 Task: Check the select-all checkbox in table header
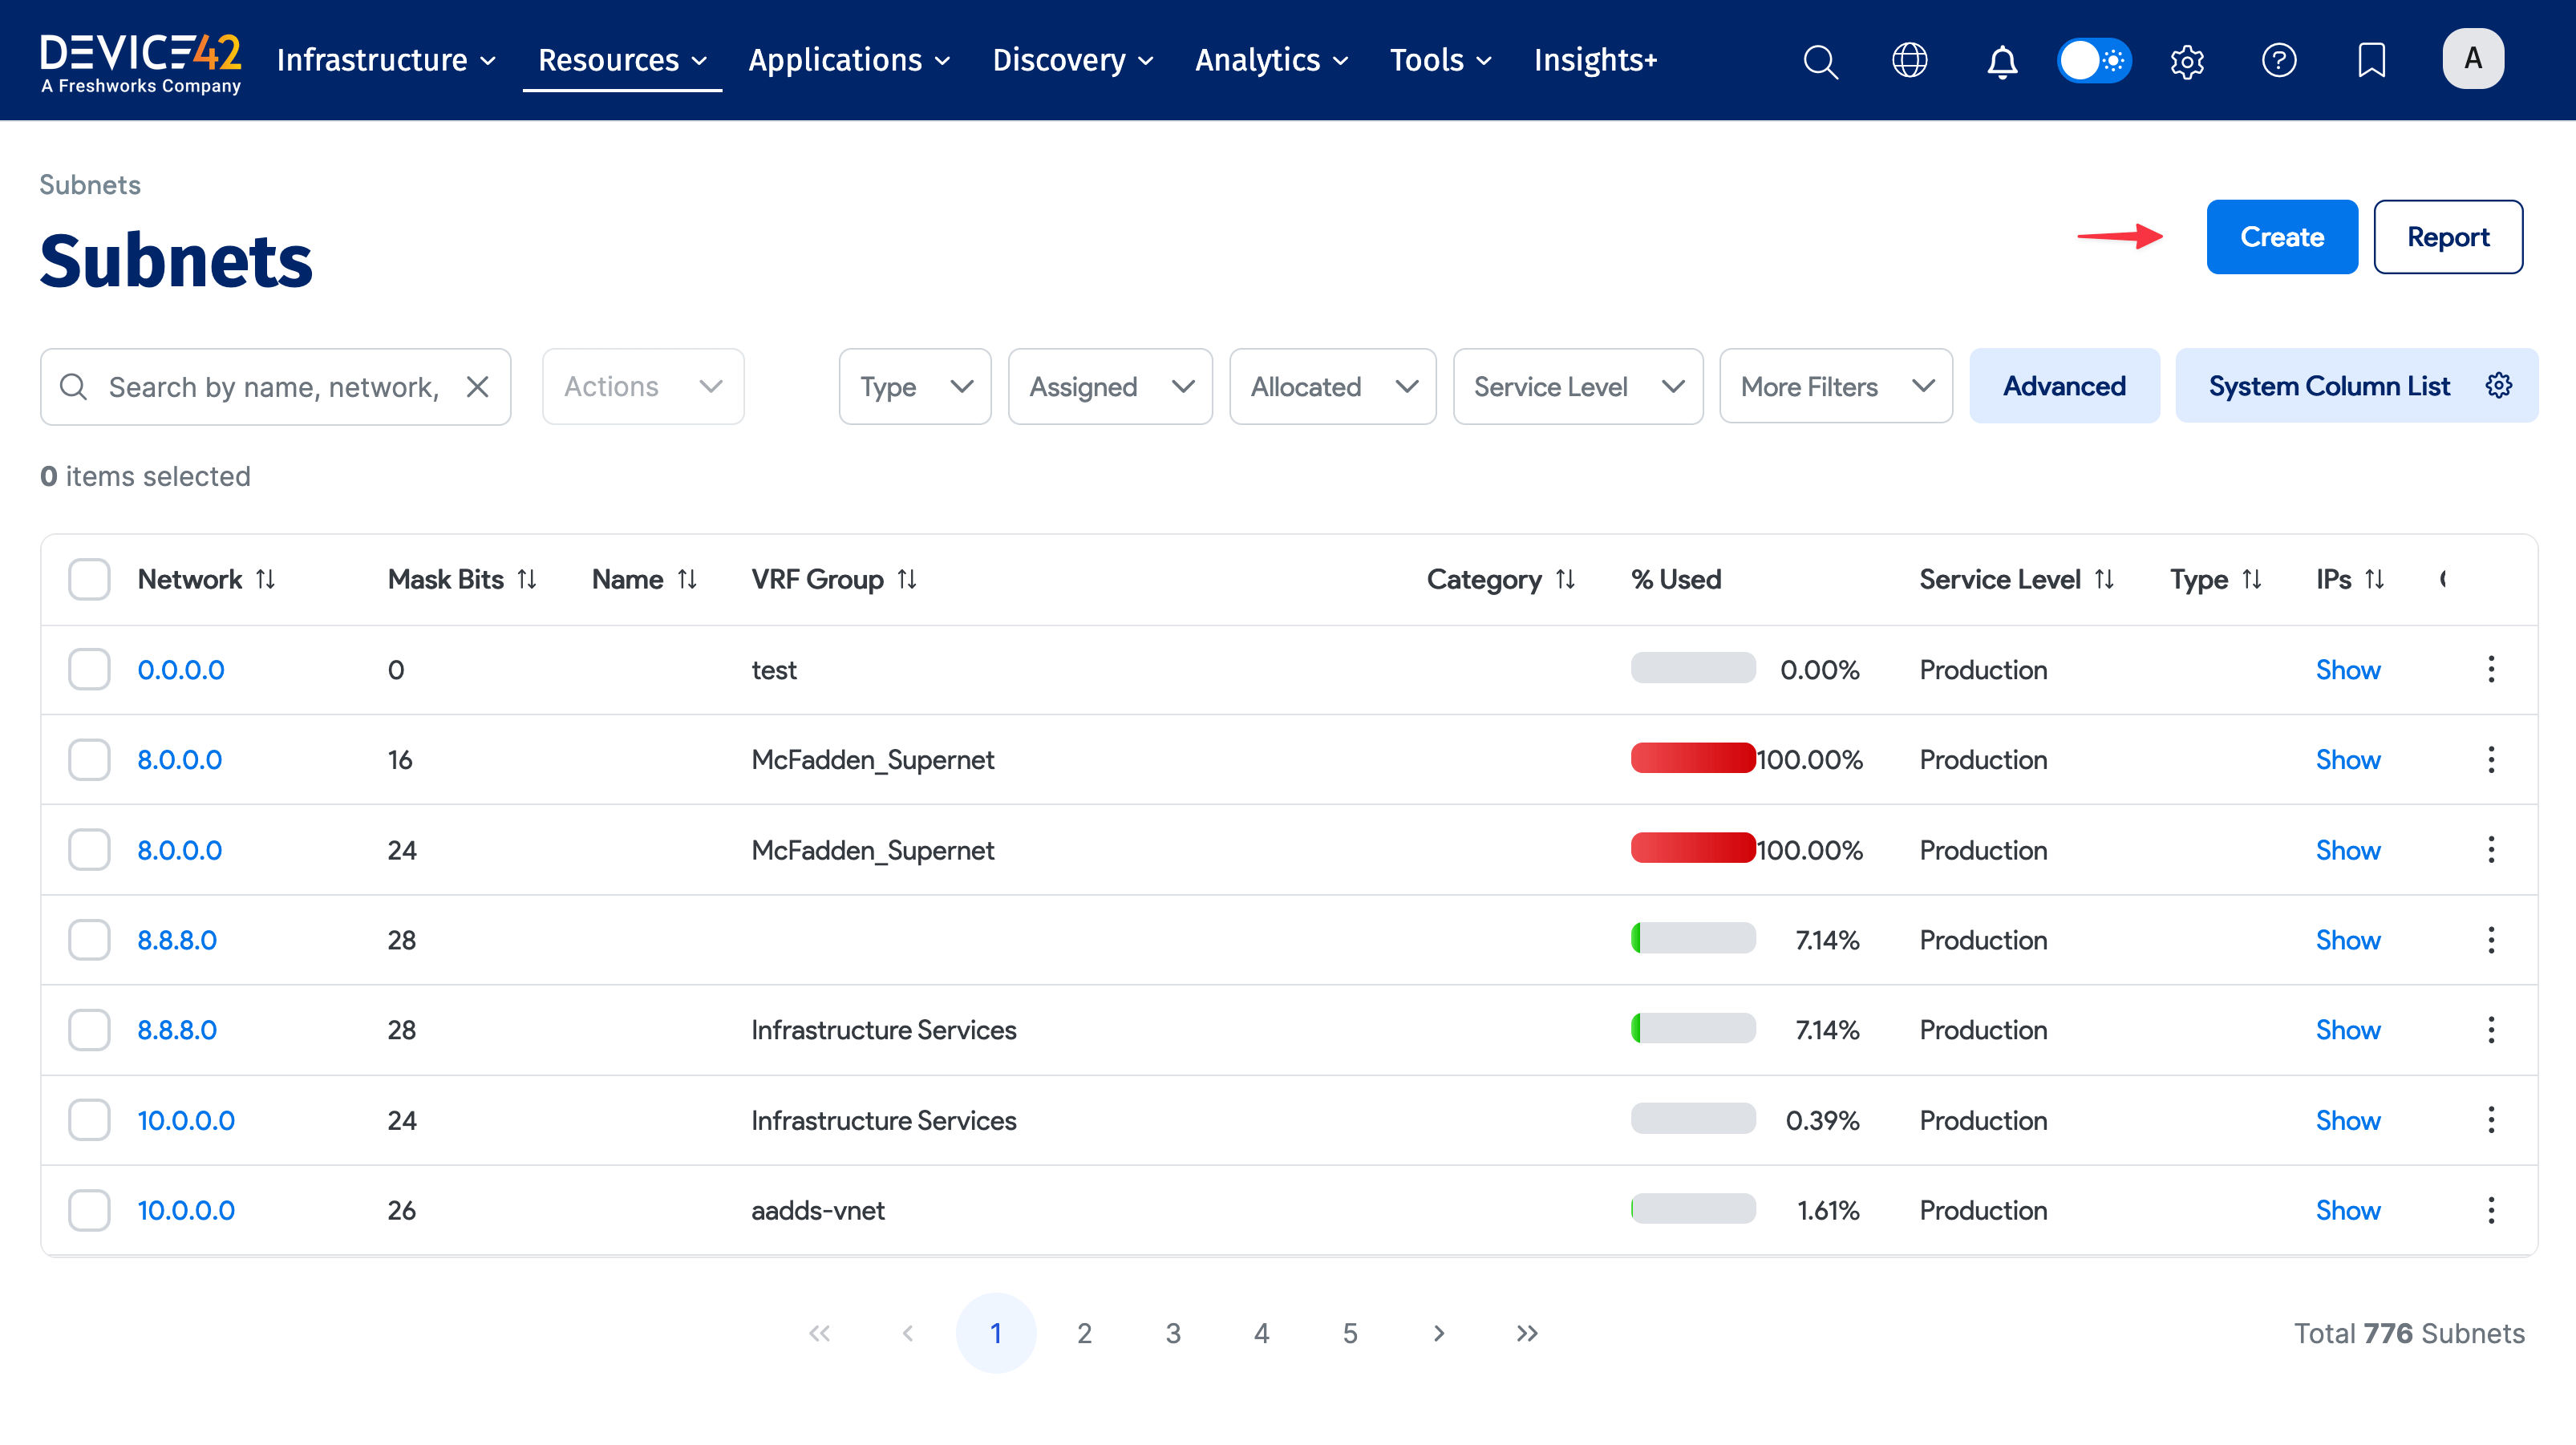(x=89, y=578)
